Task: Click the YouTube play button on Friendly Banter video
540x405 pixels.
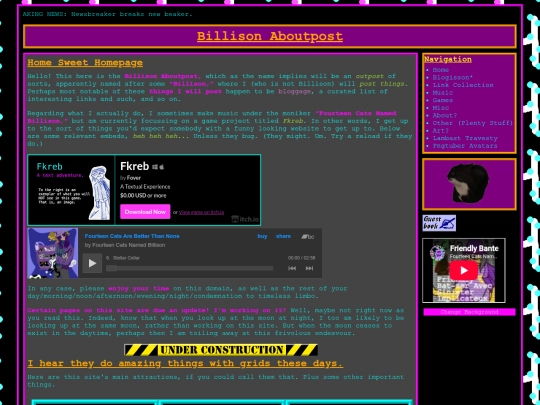Action: tap(464, 270)
